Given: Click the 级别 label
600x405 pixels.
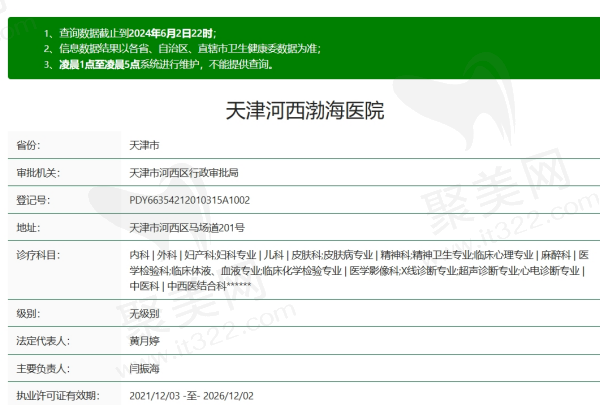Looking at the screenshot, I should pyautogui.click(x=28, y=314).
